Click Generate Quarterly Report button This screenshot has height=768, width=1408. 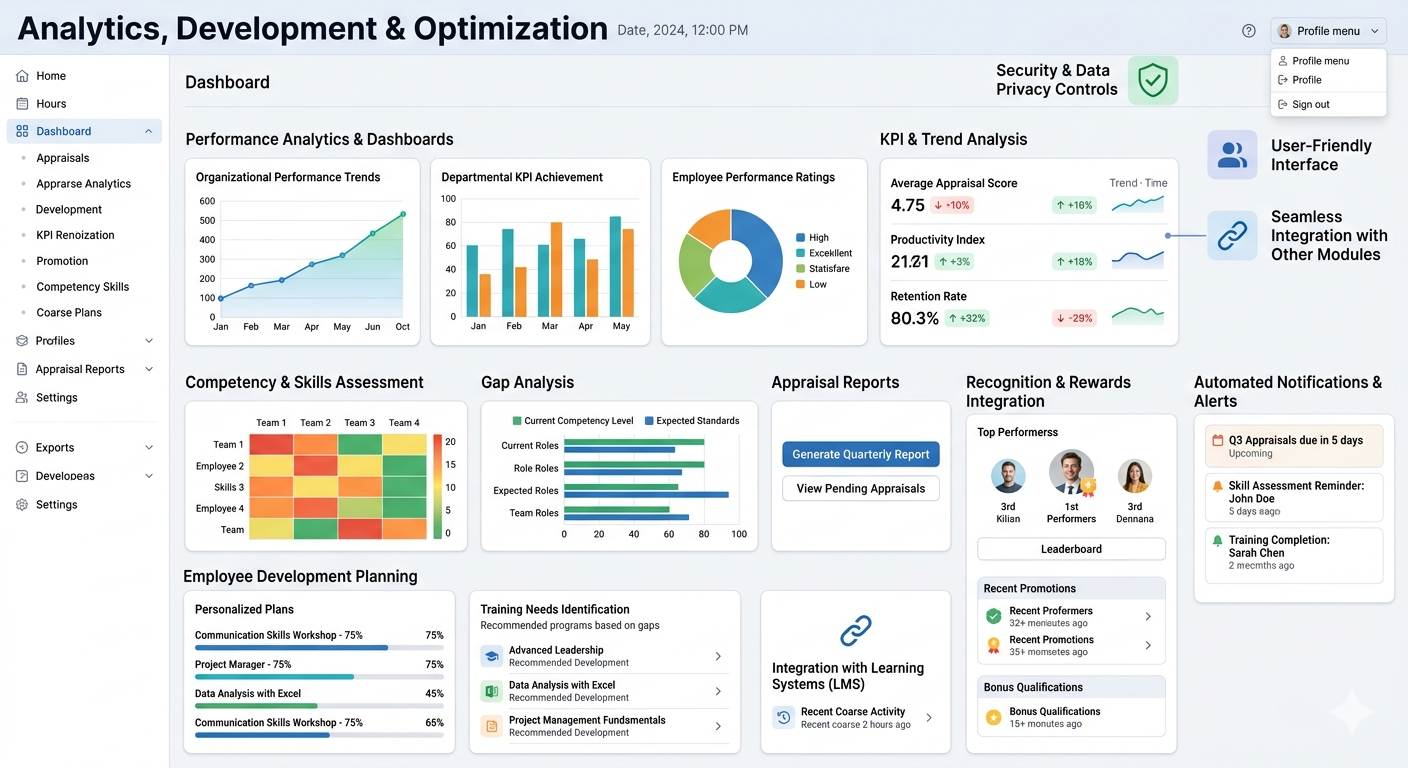[861, 454]
